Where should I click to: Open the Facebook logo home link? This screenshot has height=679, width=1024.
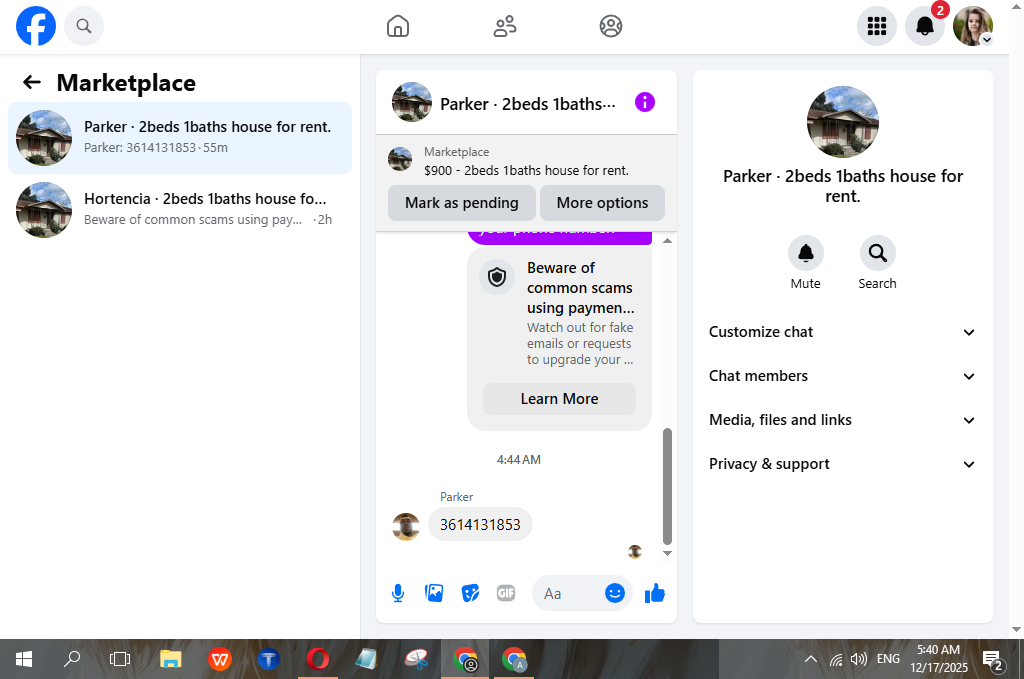coord(36,26)
